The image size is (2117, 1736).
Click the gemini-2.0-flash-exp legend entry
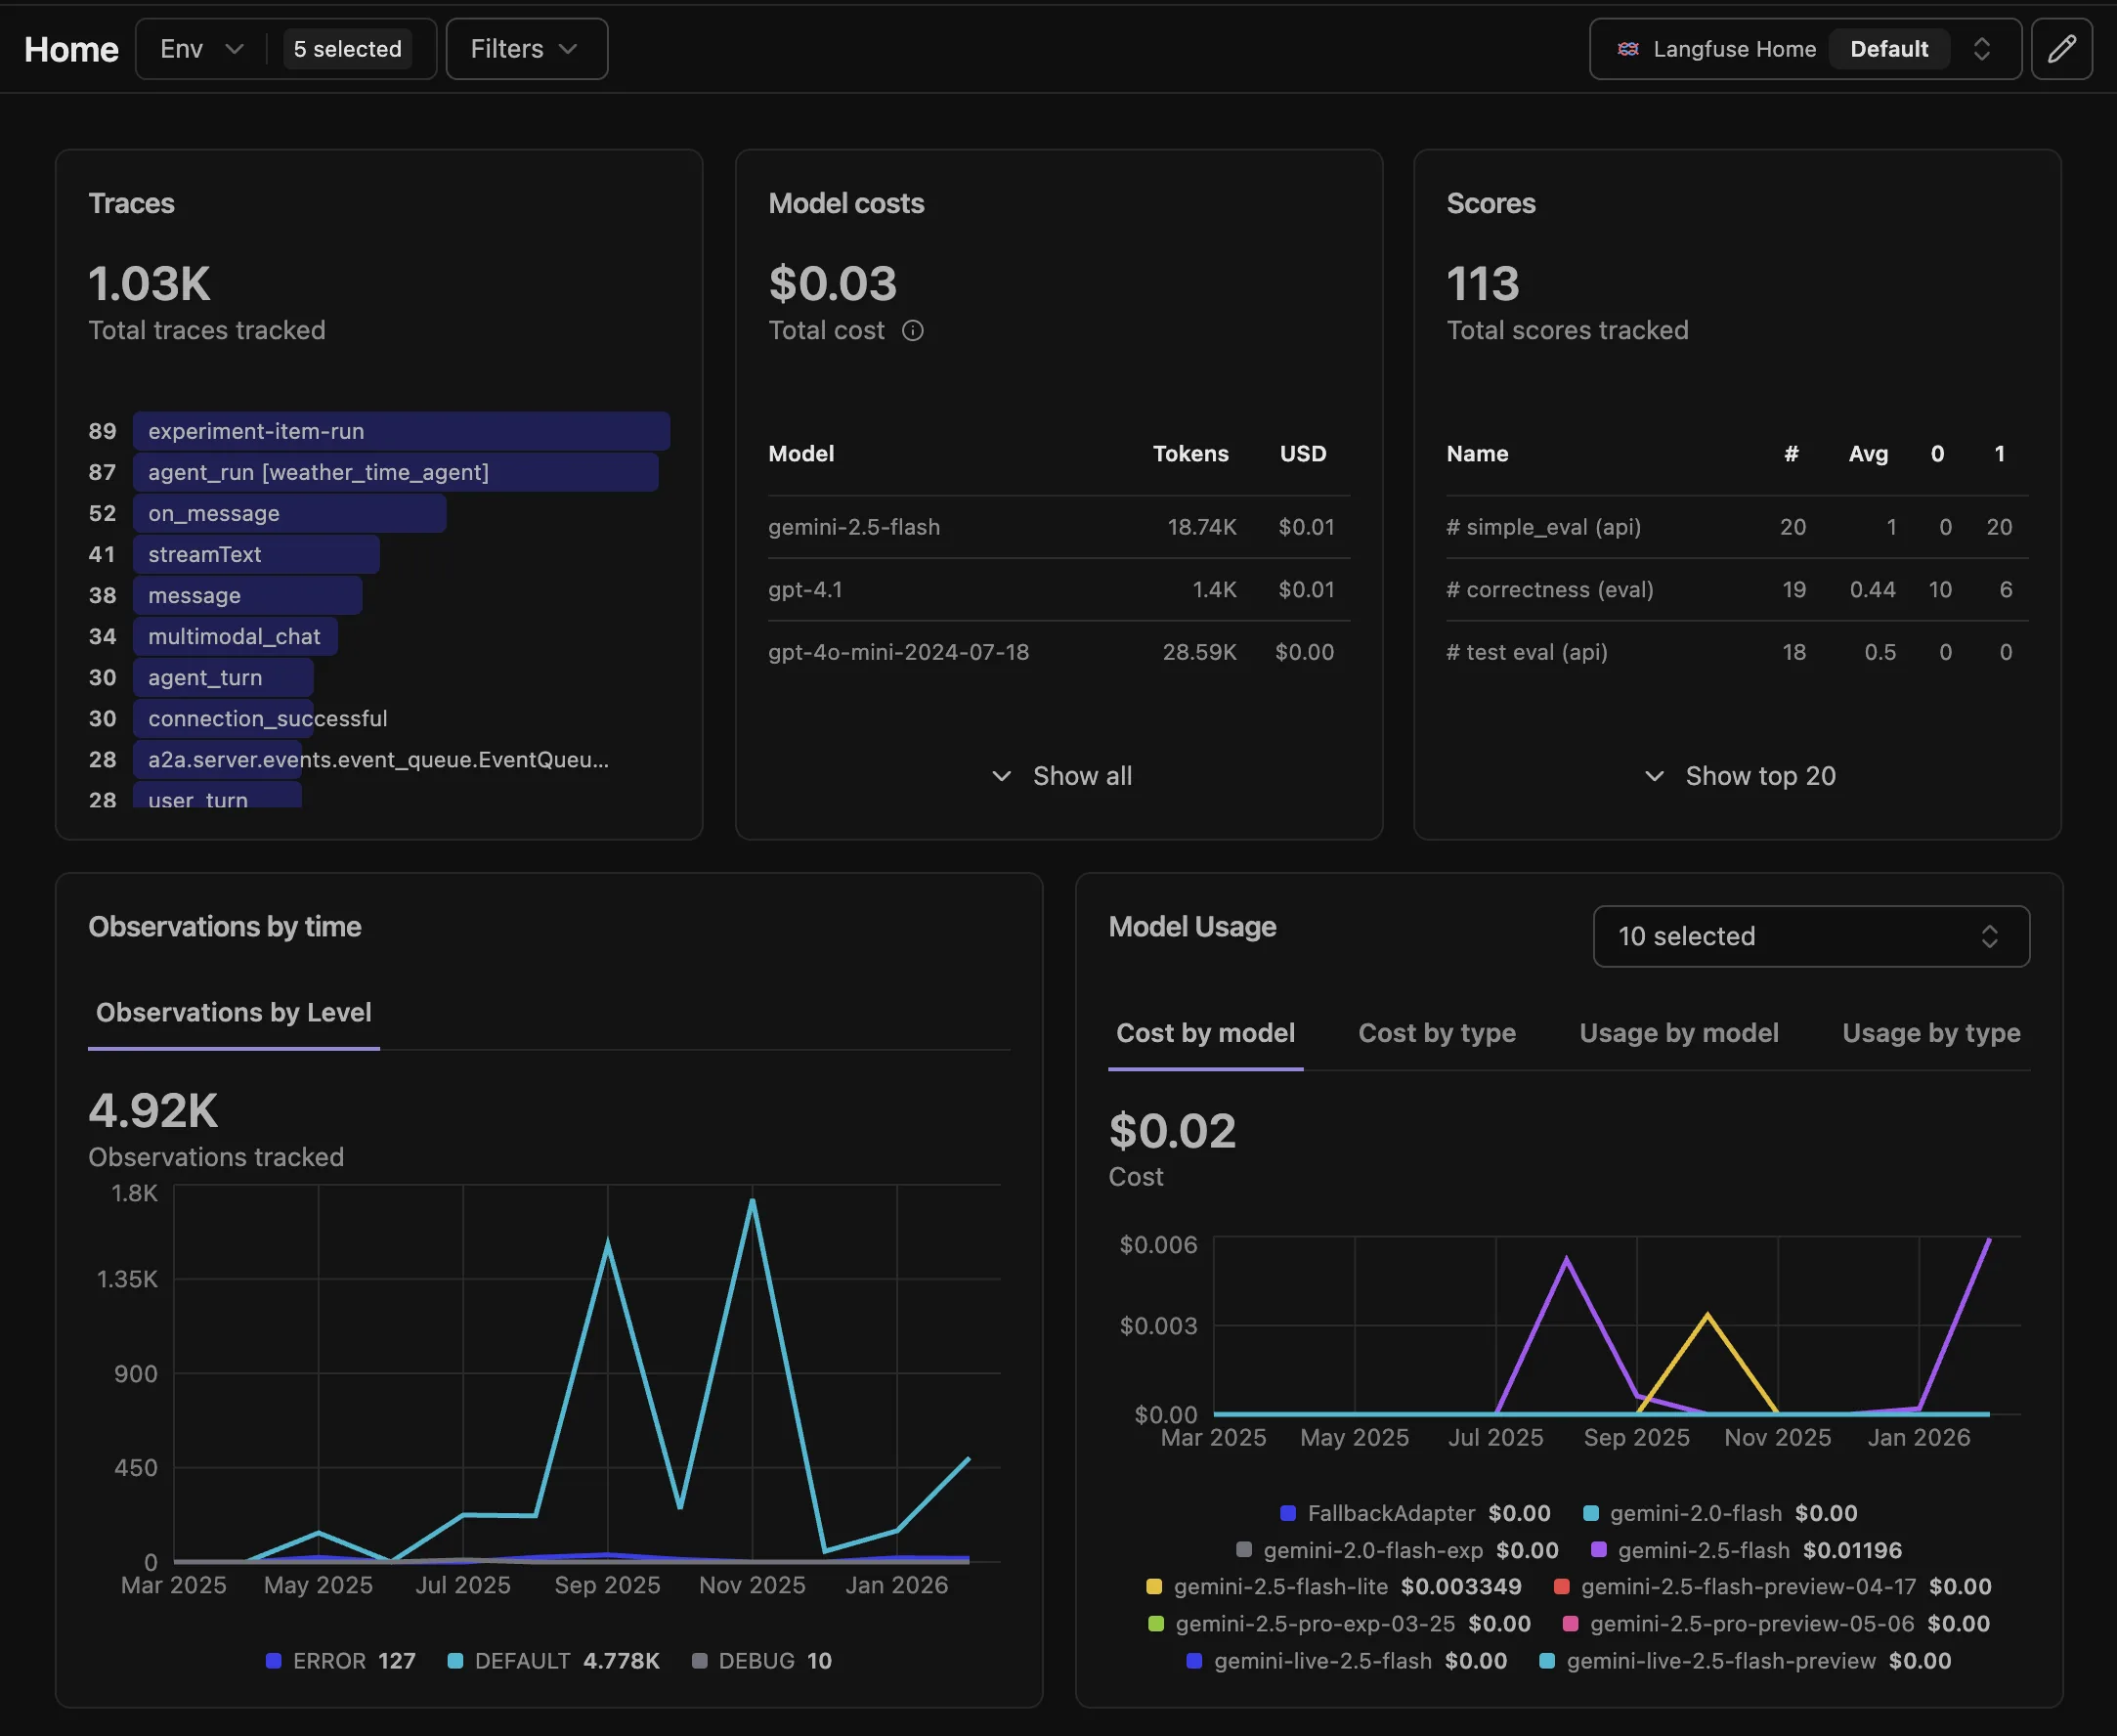(x=1397, y=1551)
